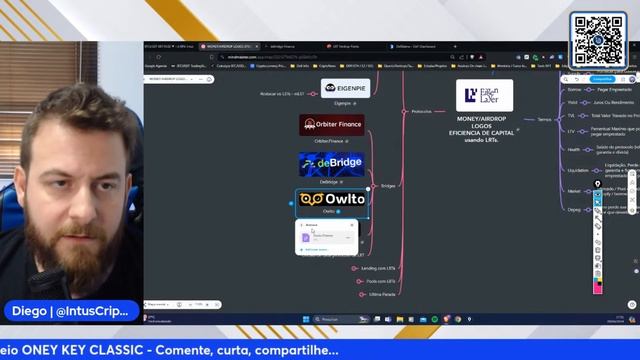The image size is (640, 360).
Task: Collapse the Protocolos branch circle
Action: 403,111
